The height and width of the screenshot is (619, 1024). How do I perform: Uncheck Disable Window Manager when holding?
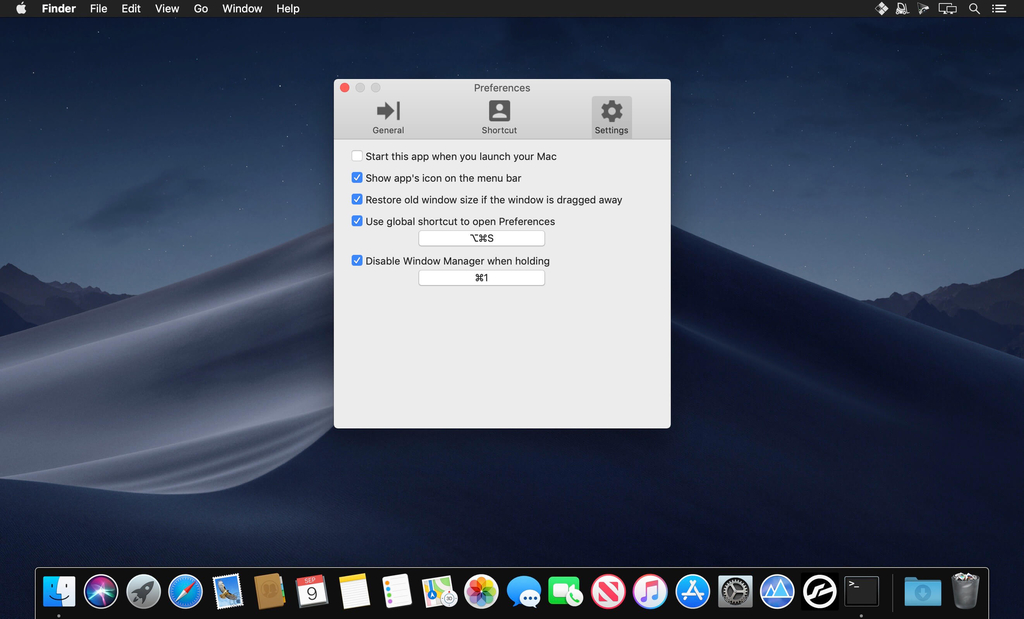(357, 261)
